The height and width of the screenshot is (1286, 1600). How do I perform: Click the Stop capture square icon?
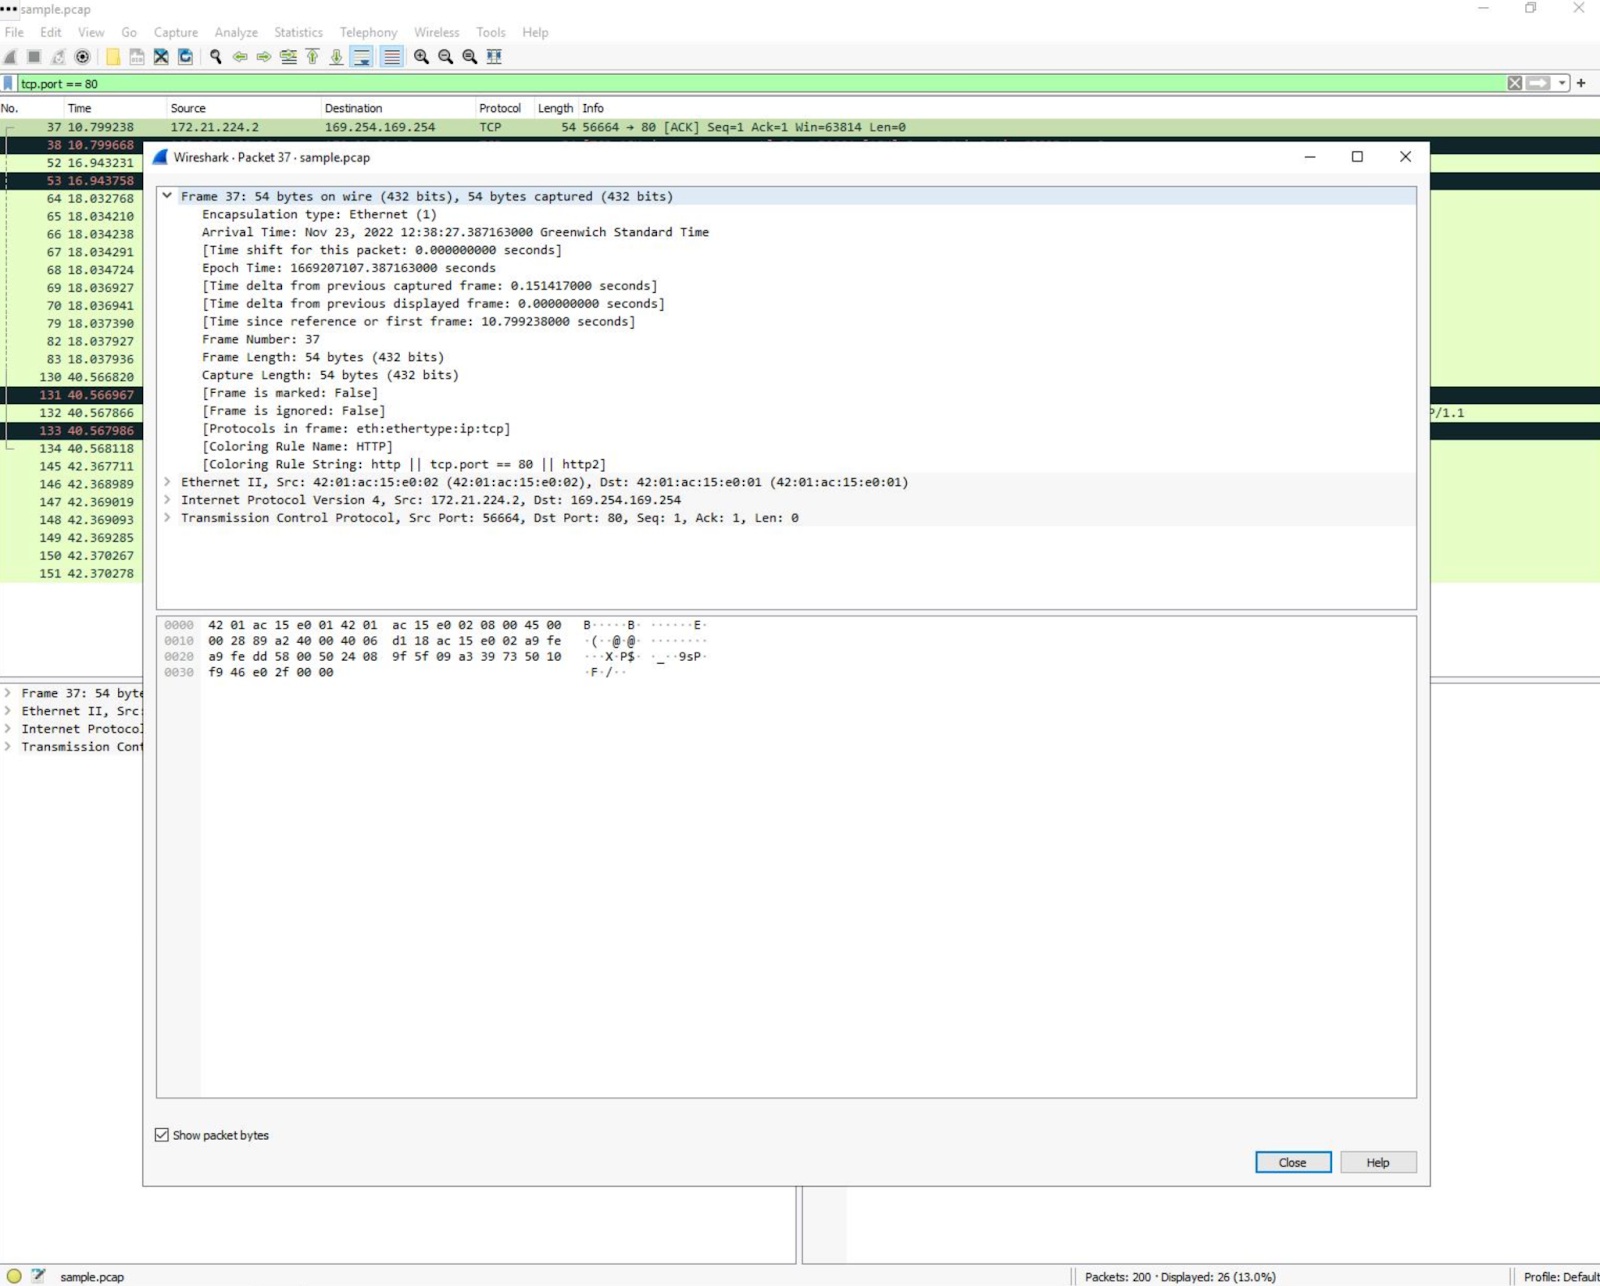(x=34, y=57)
